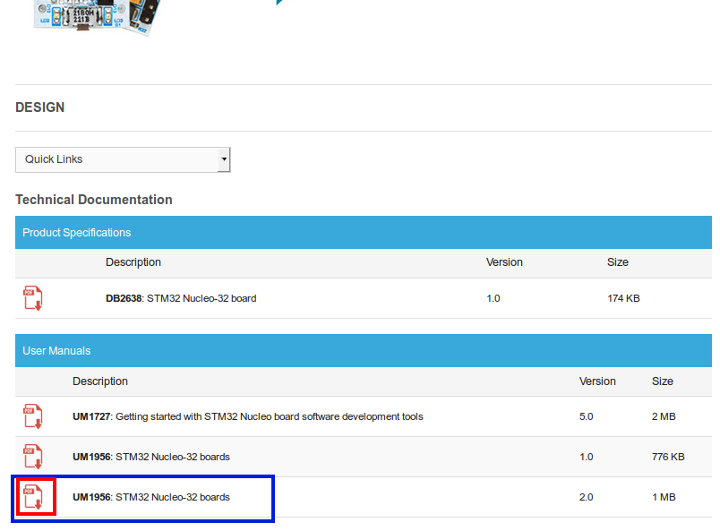Screen dimensions: 720x531
Task: Click Description column header under User Manuals
Action: point(100,381)
